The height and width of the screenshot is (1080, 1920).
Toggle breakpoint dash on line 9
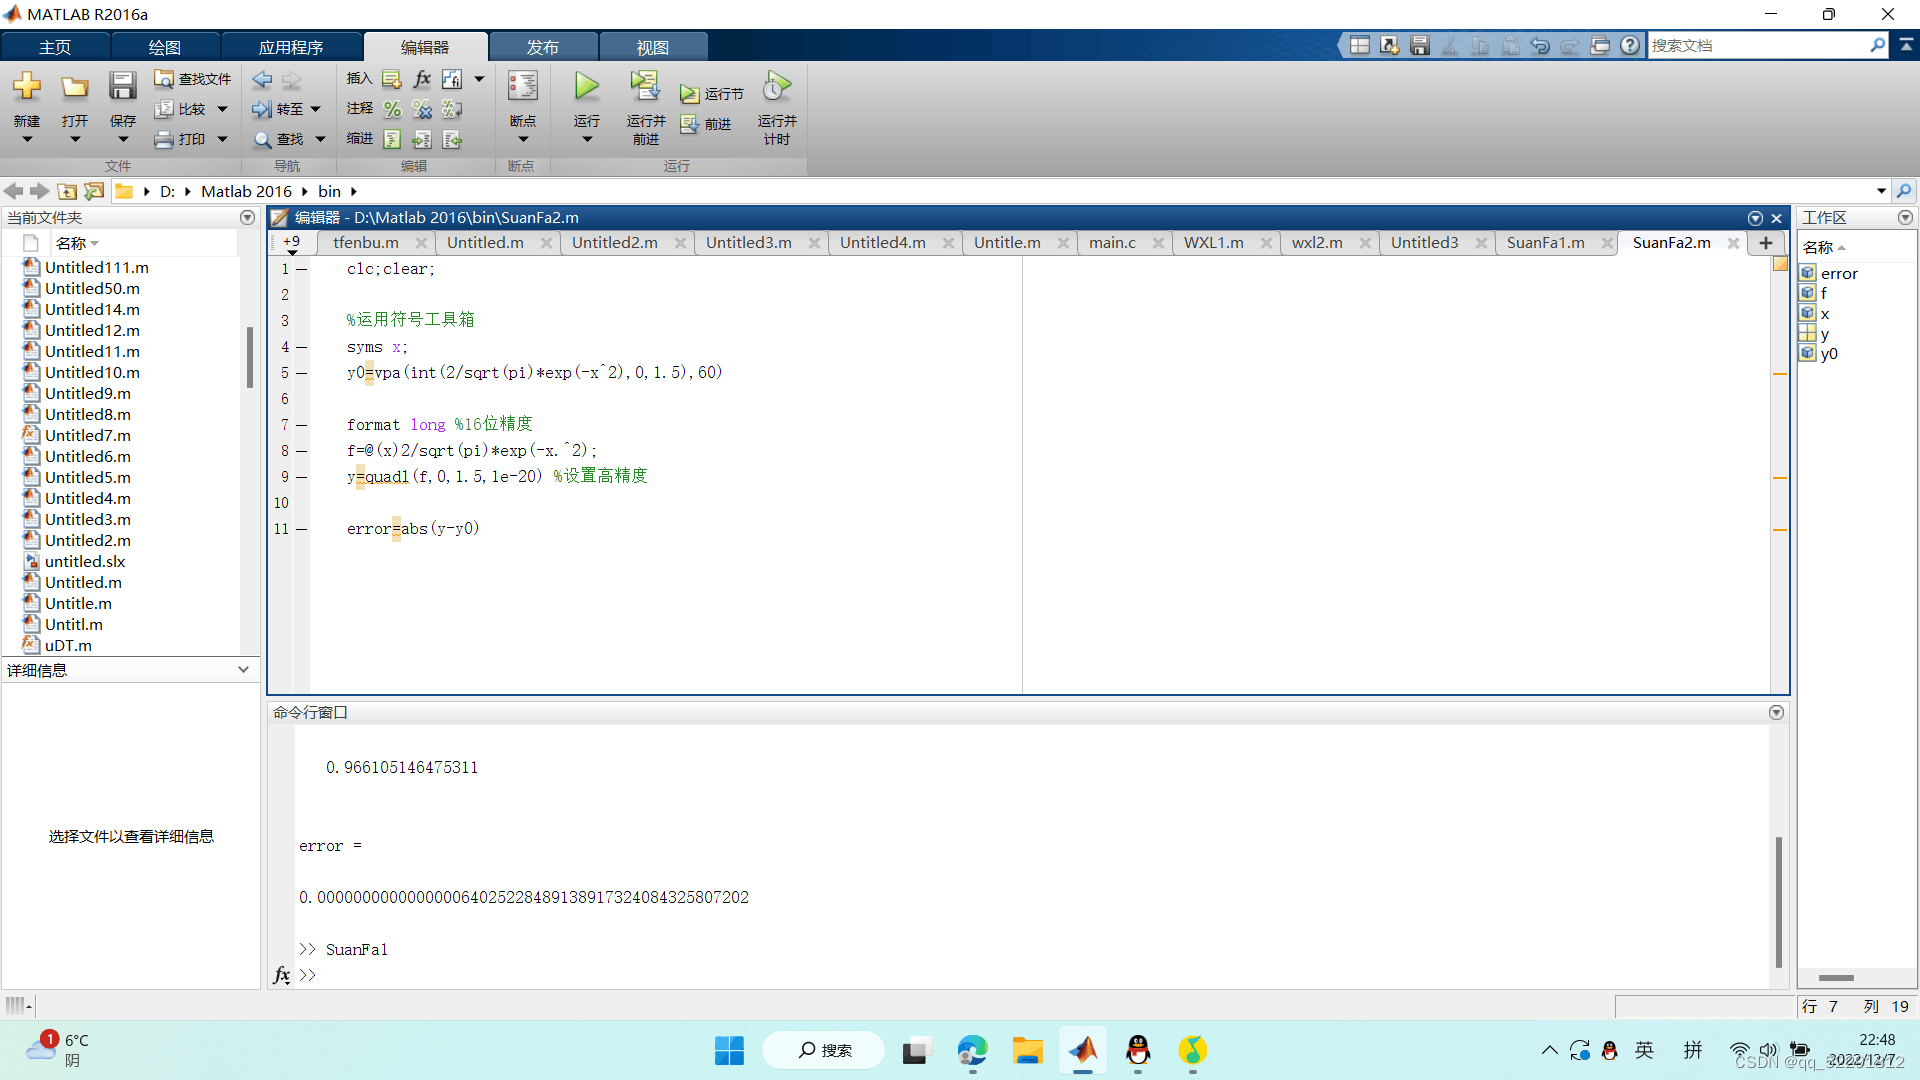click(x=301, y=477)
